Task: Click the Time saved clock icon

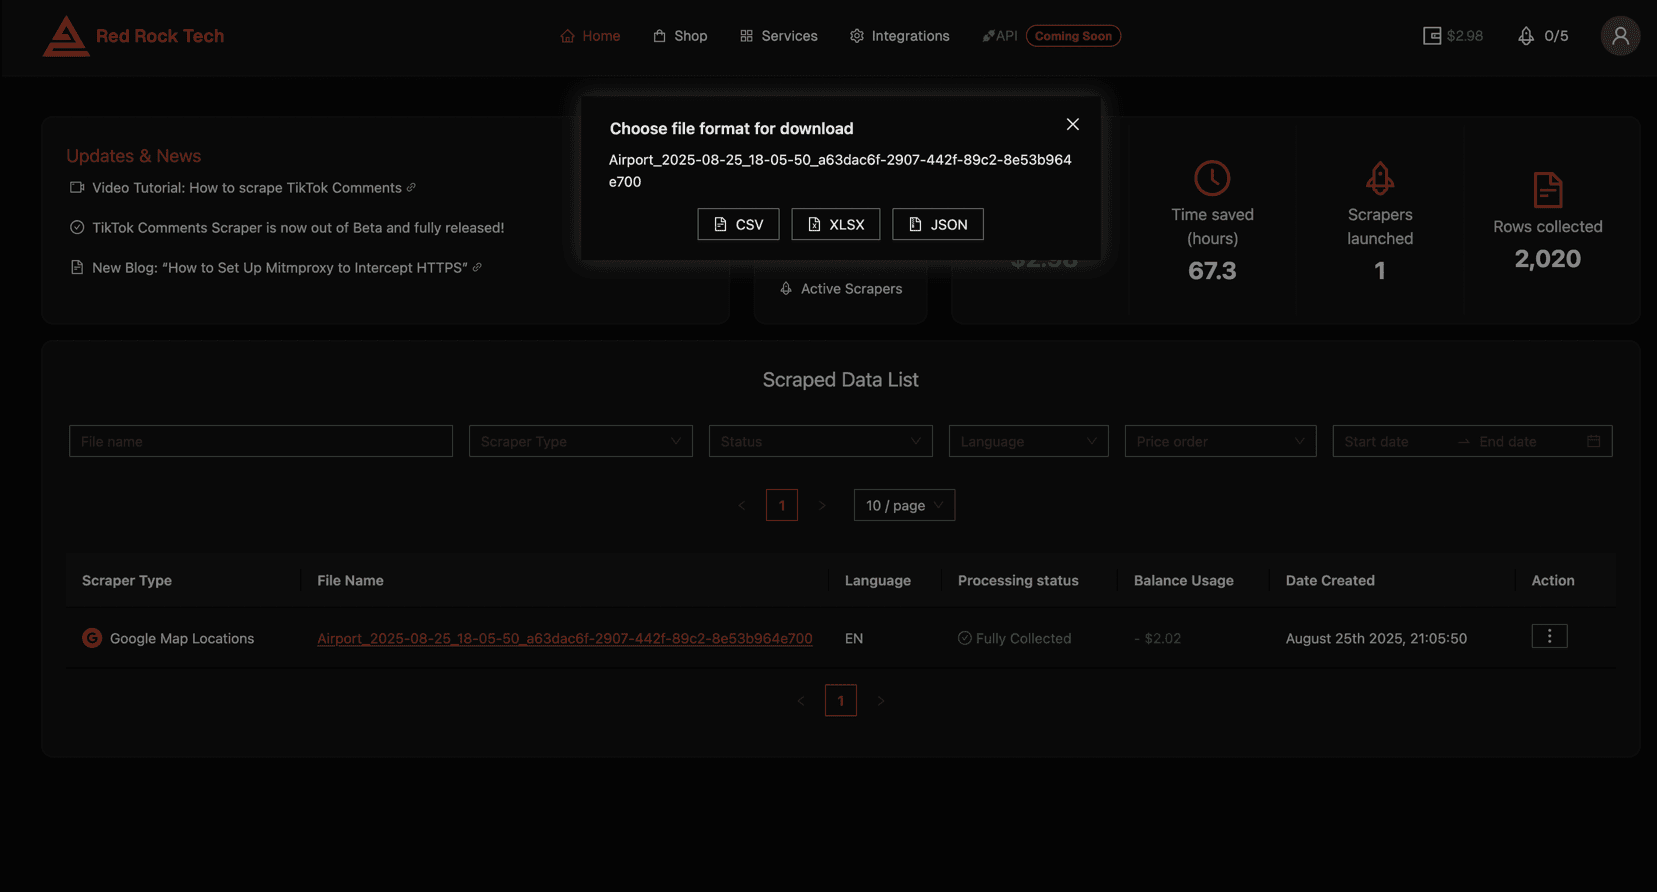Action: pos(1212,178)
